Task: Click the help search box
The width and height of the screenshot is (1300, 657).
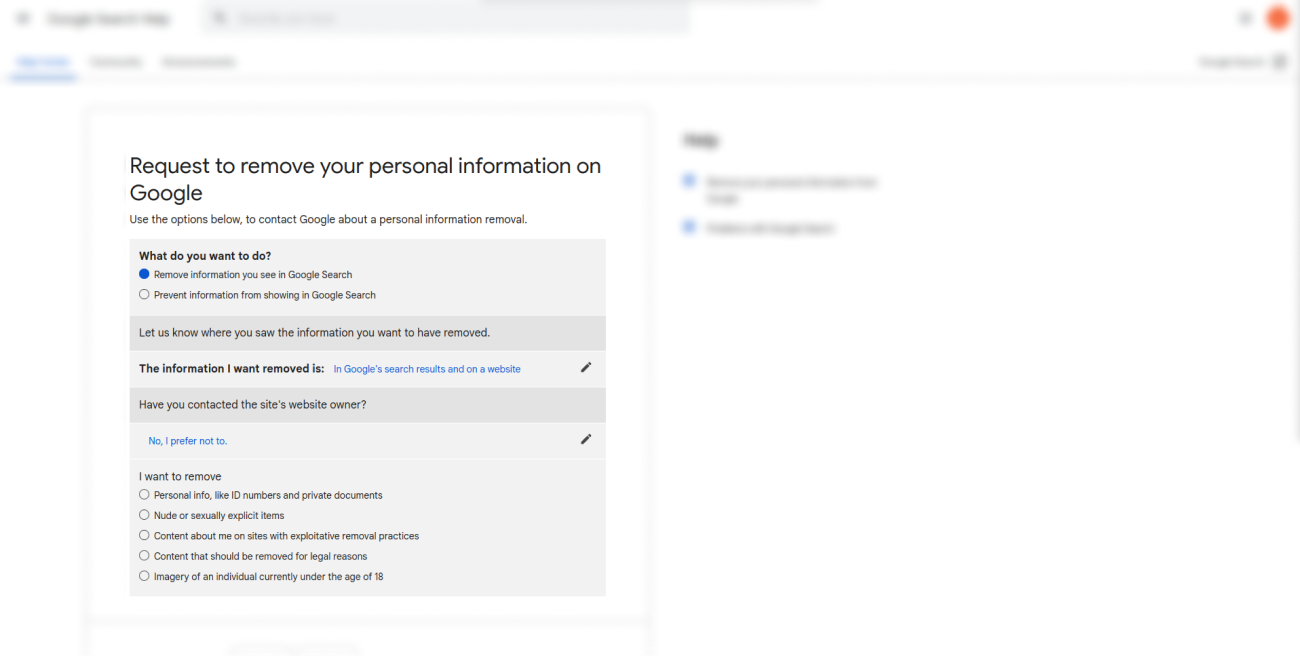Action: [x=450, y=19]
